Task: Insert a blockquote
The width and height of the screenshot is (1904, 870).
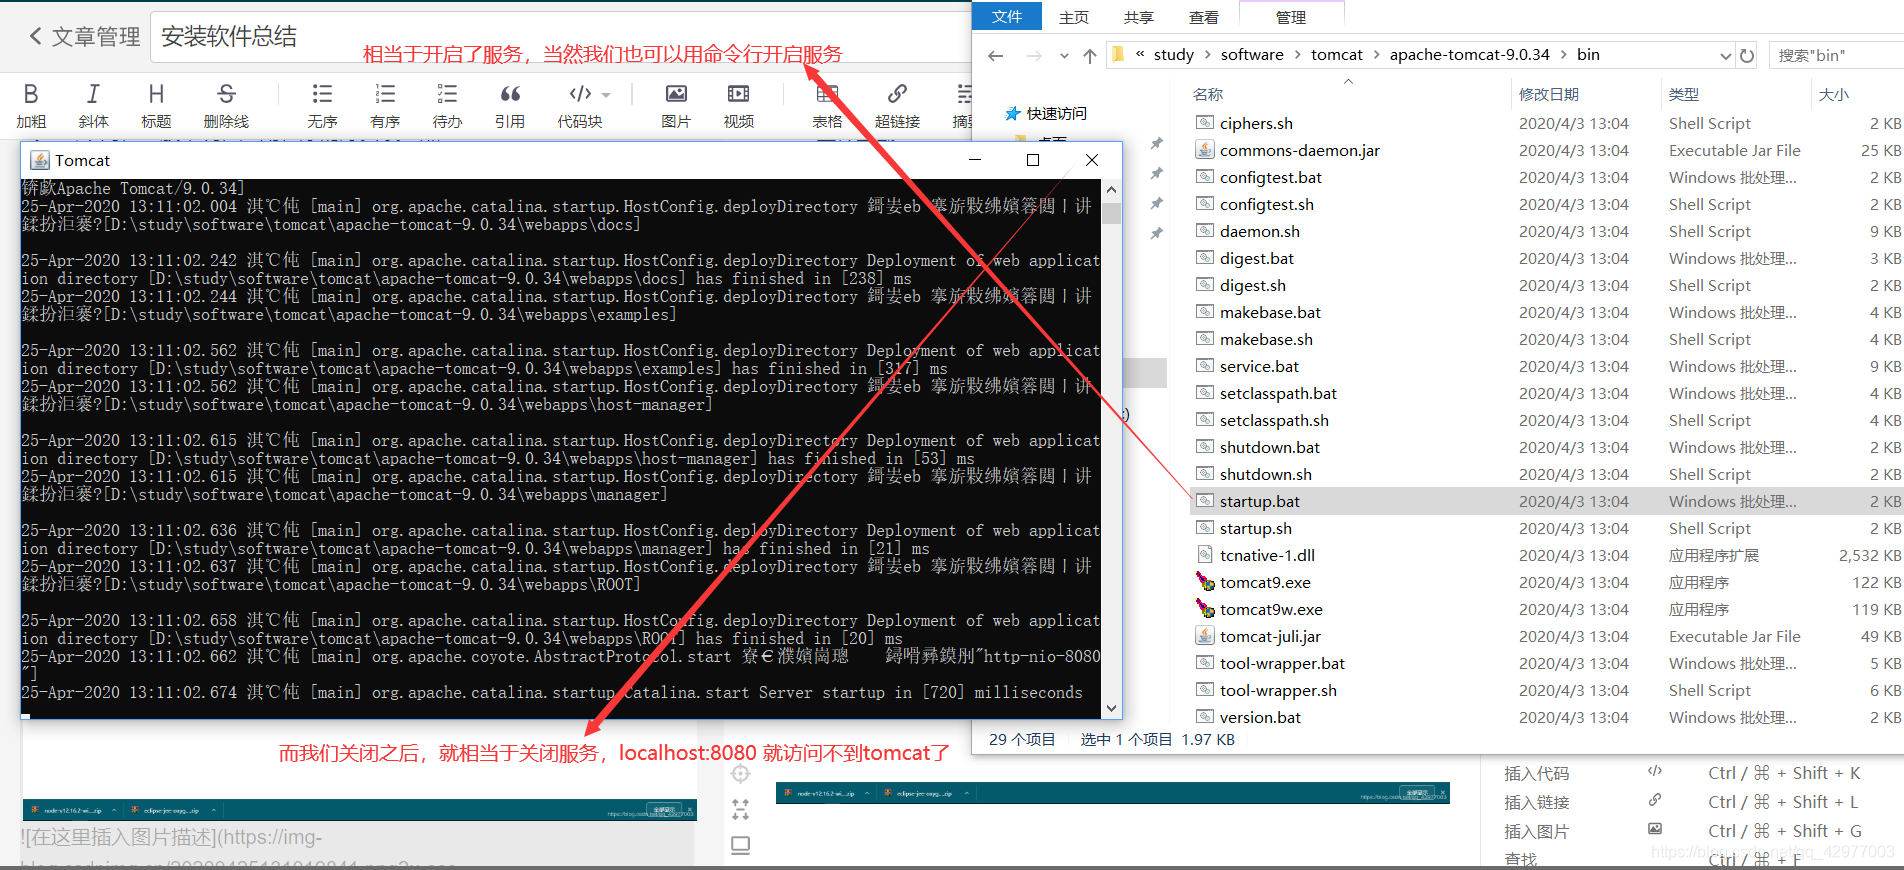Action: [510, 105]
